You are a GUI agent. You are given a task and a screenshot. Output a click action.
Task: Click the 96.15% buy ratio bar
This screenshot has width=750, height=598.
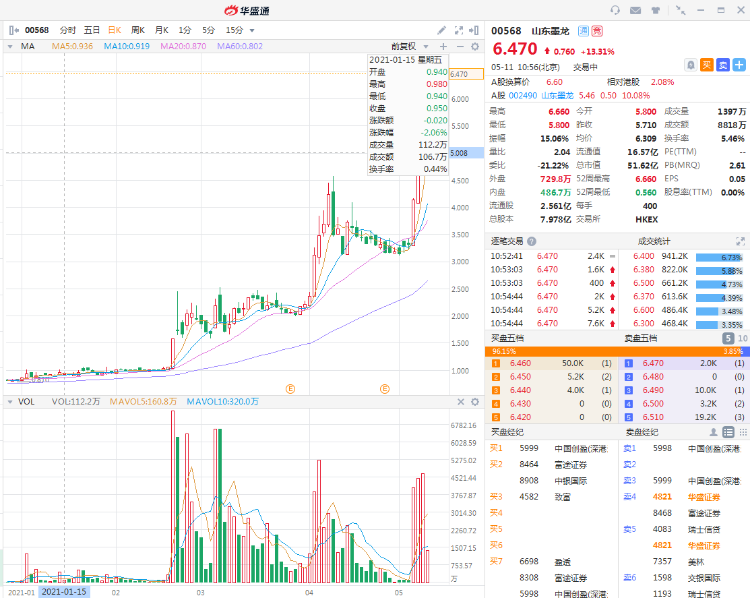point(611,352)
